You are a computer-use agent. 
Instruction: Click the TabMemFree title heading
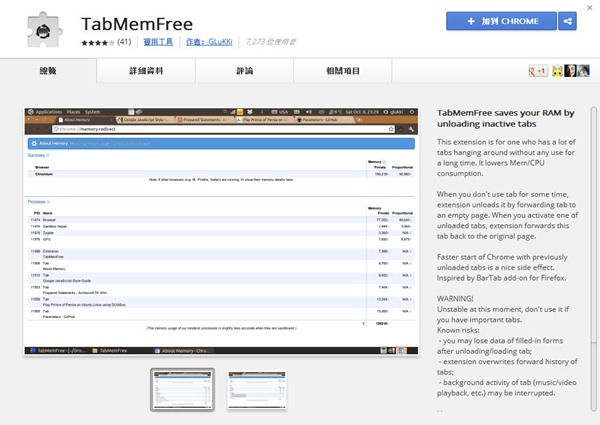pyautogui.click(x=137, y=24)
